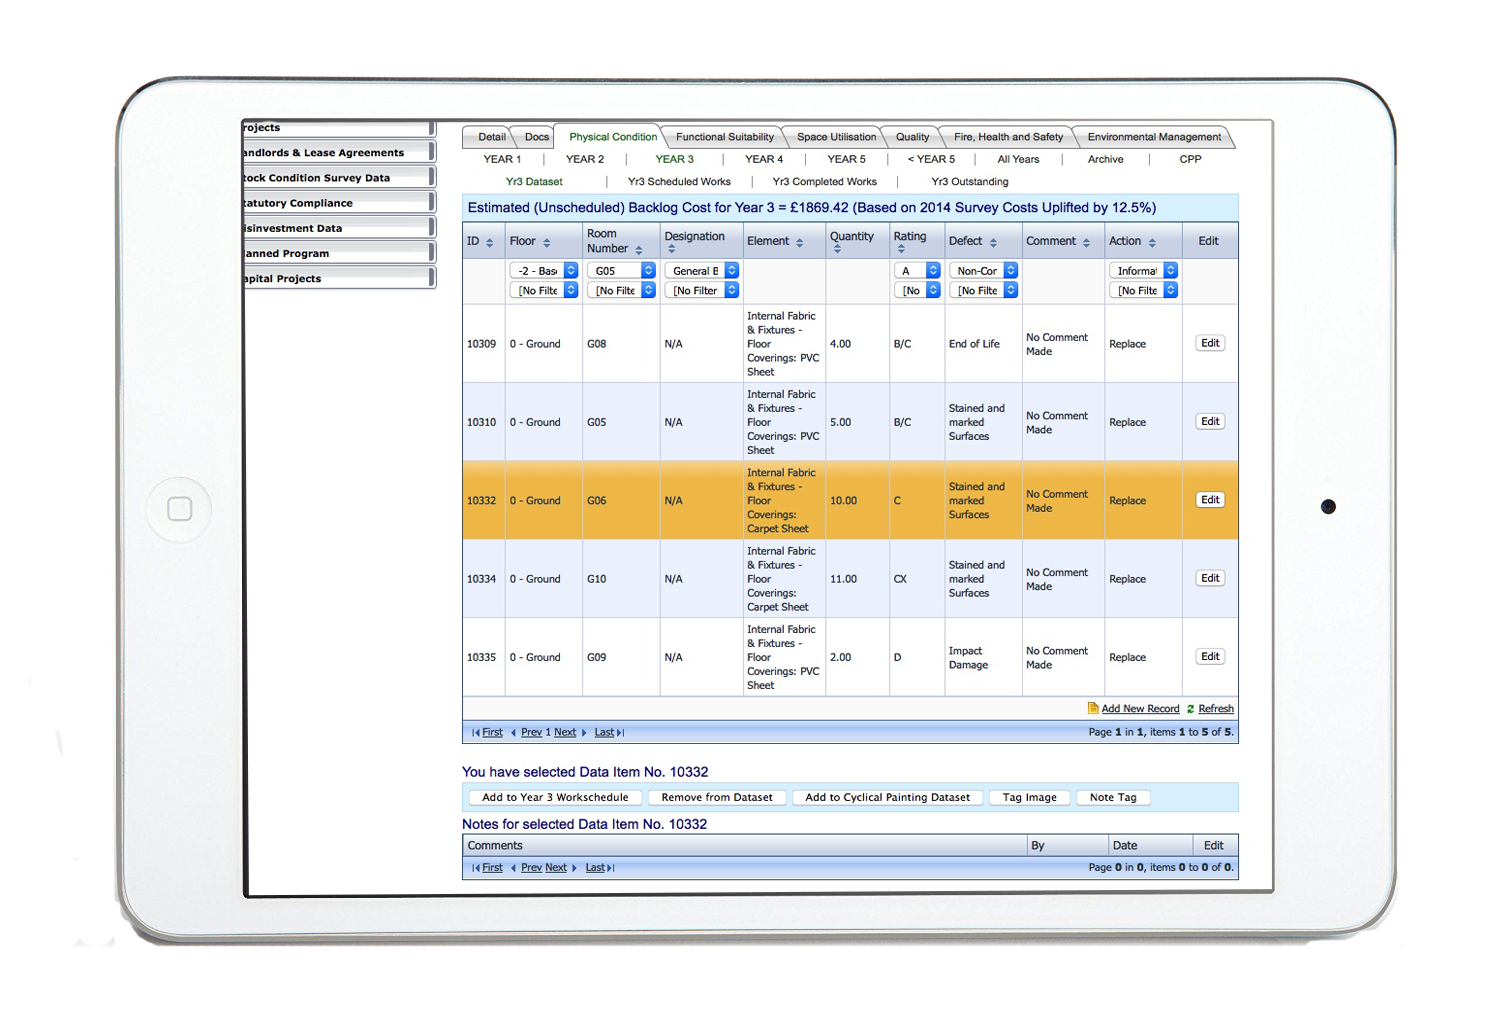Image resolution: width=1500 pixels, height=1021 pixels.
Task: Switch to the Detail tab
Action: (x=491, y=137)
